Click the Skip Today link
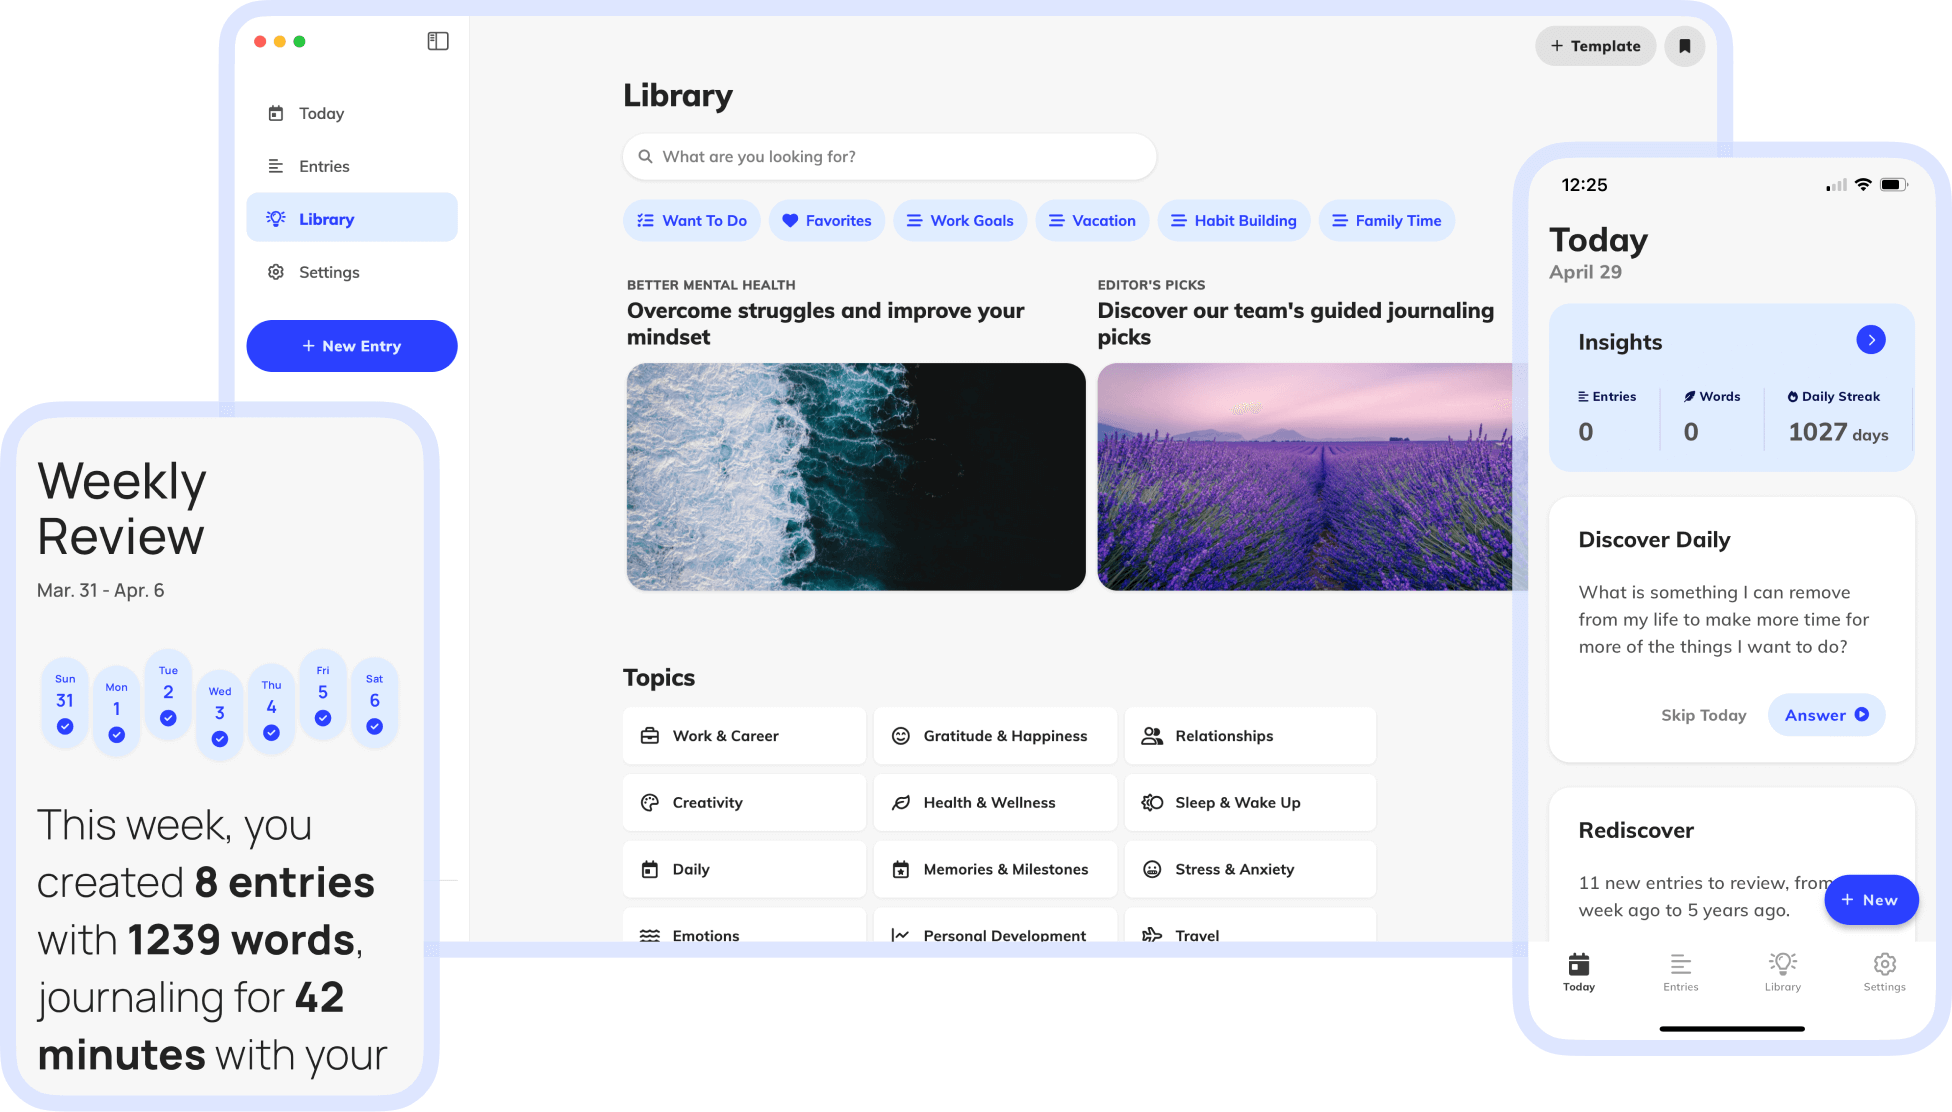 tap(1703, 716)
